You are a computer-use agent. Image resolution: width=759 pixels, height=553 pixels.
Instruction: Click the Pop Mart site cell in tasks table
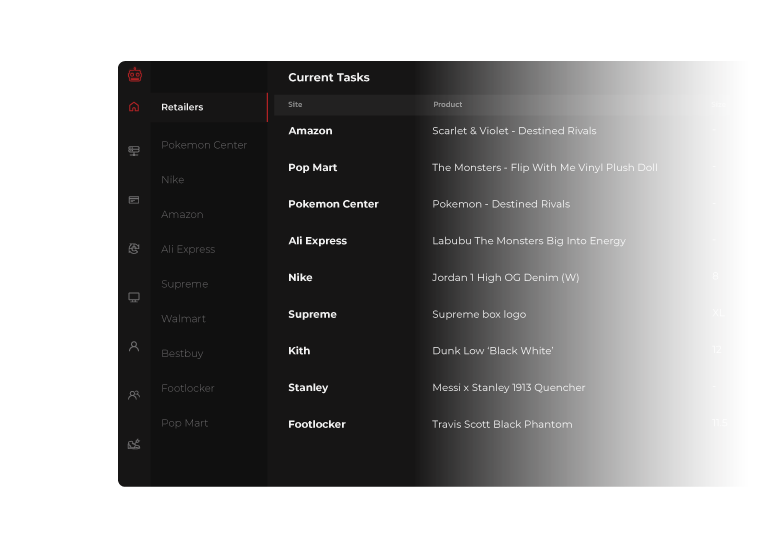click(313, 168)
